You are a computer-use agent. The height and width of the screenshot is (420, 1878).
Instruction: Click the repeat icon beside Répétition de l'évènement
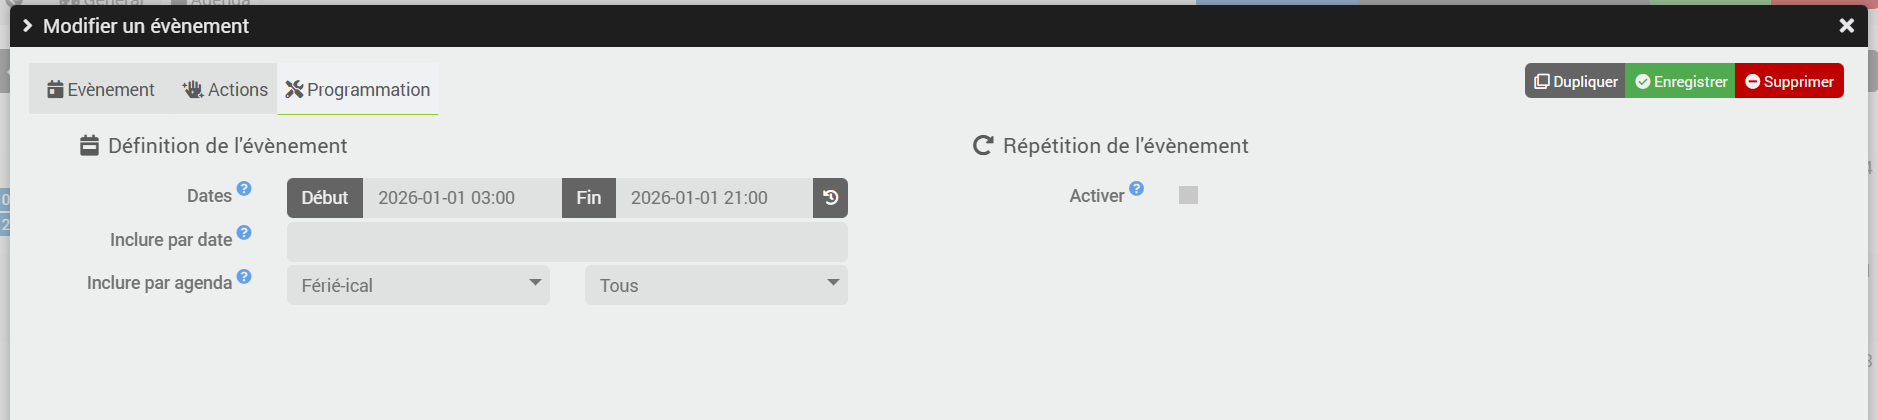pyautogui.click(x=983, y=146)
